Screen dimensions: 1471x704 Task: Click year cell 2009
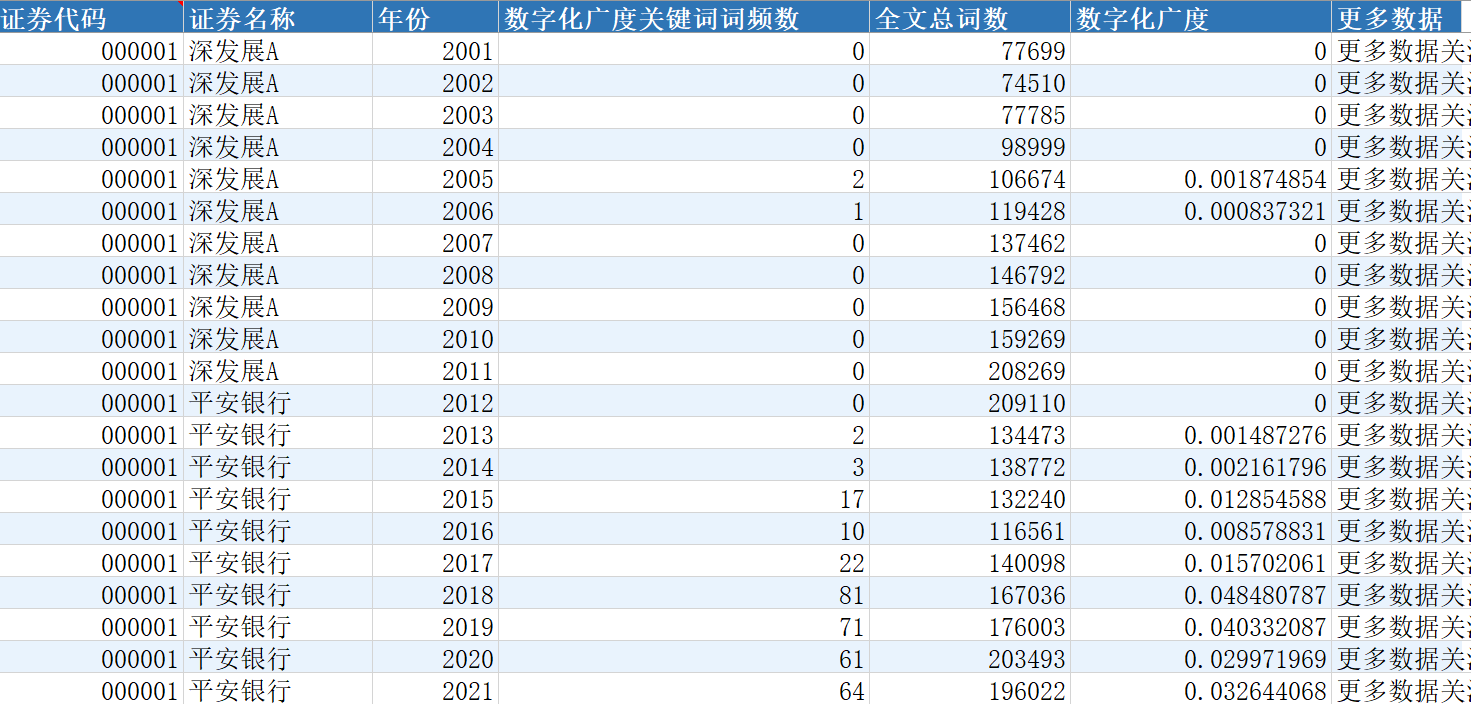[435, 307]
